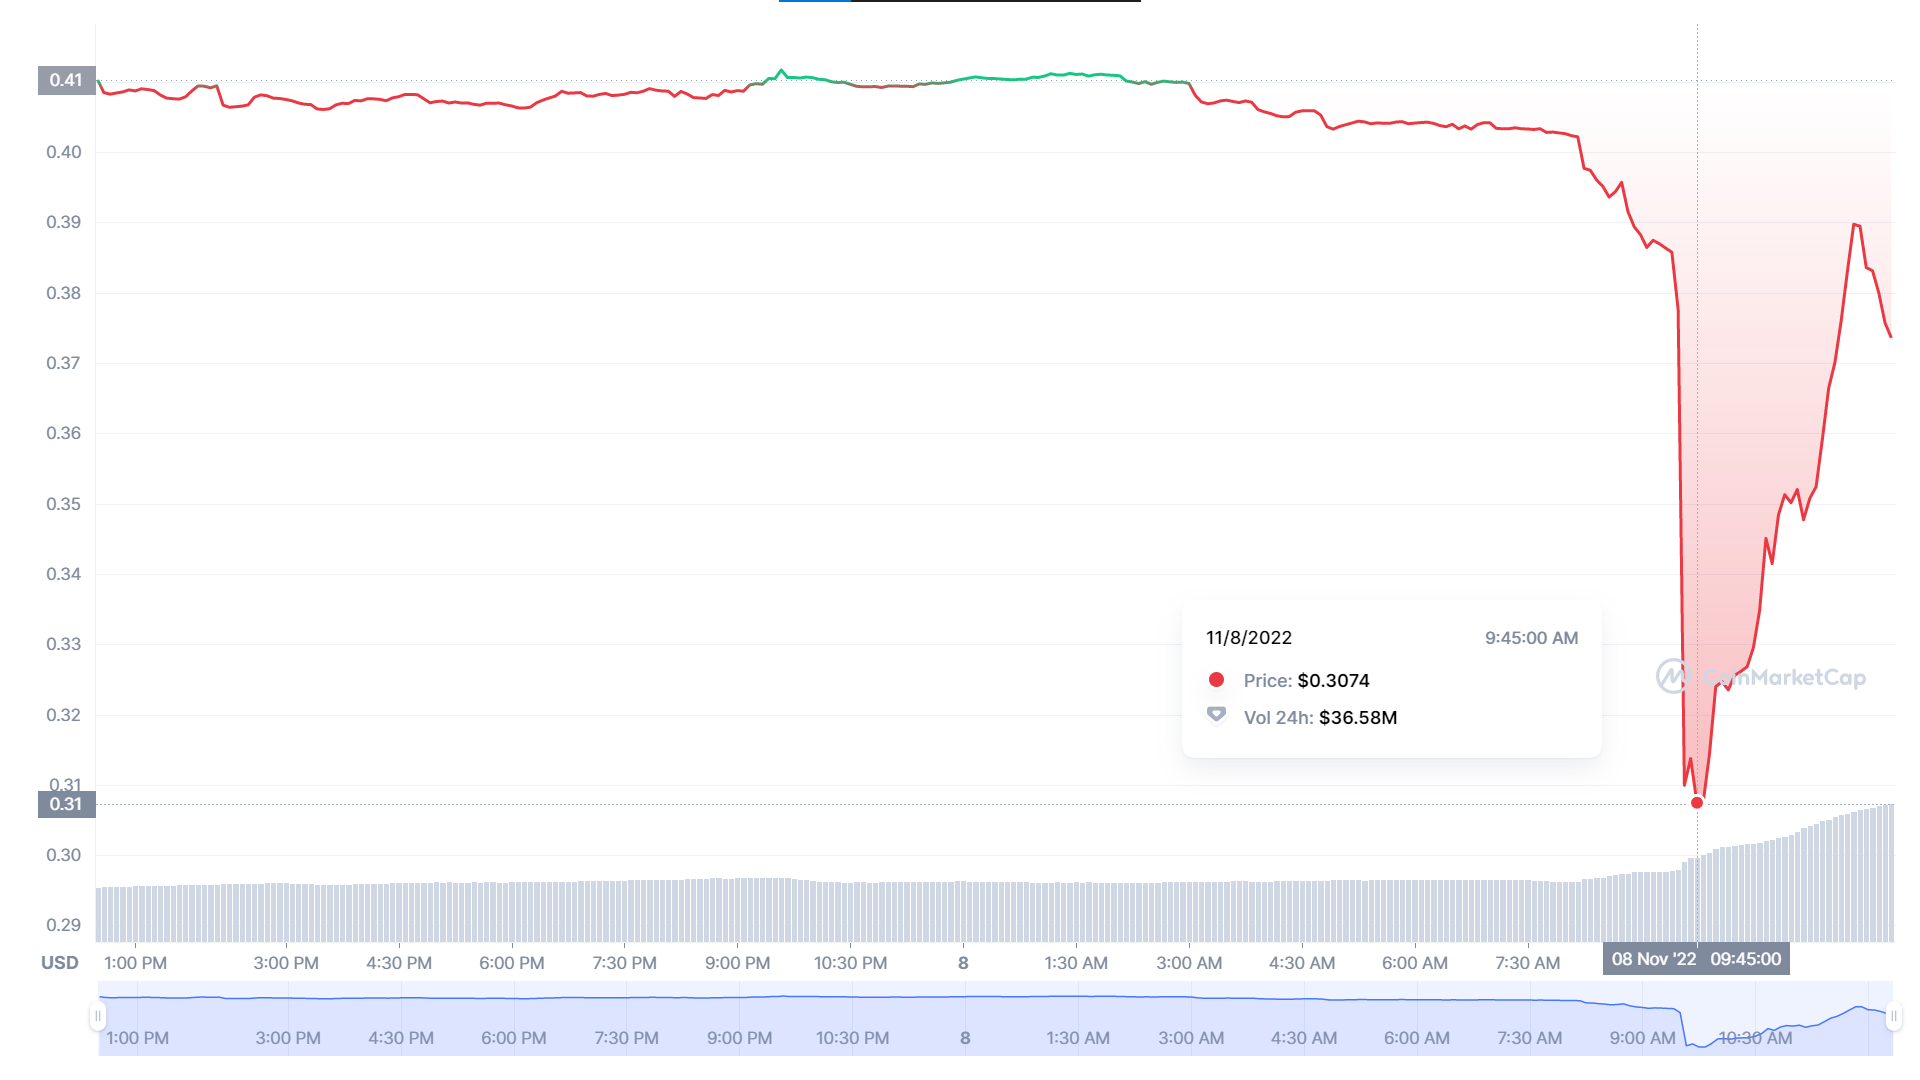Click the left range navigator handle
The image size is (1920, 1080).
(x=97, y=1017)
